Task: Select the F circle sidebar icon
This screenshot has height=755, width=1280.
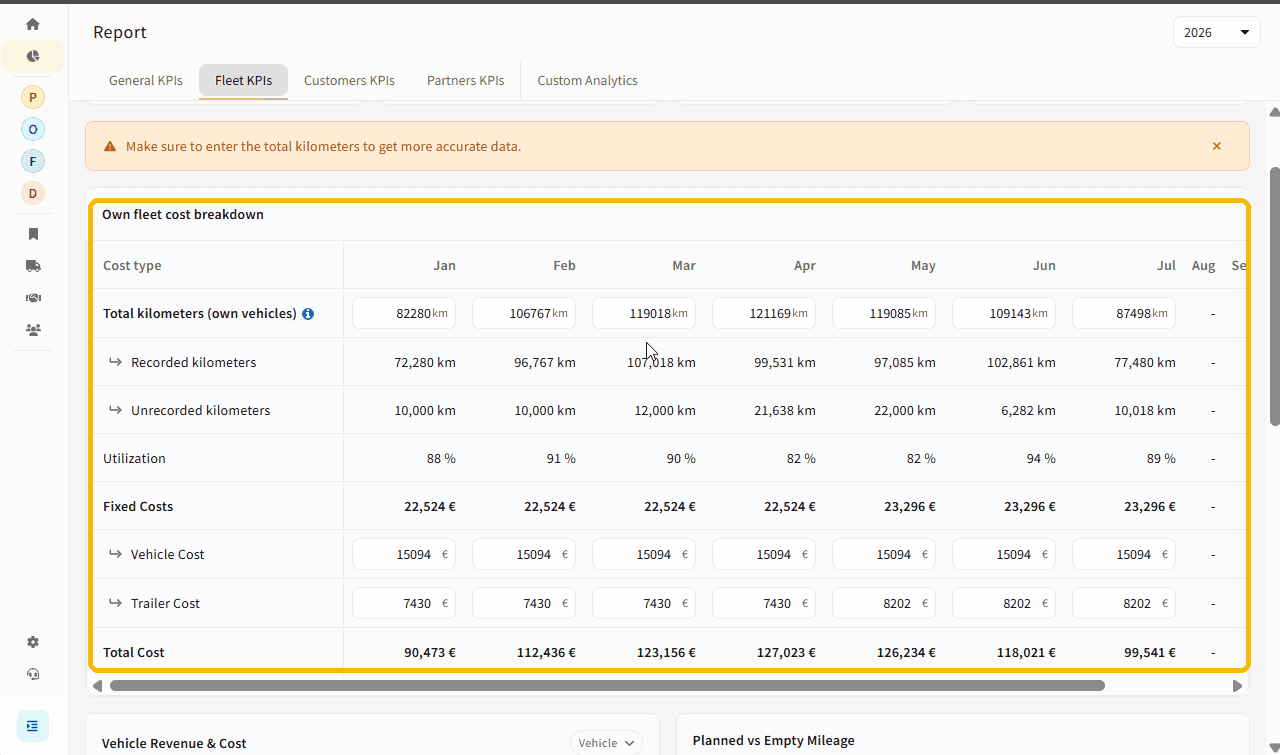Action: point(33,161)
